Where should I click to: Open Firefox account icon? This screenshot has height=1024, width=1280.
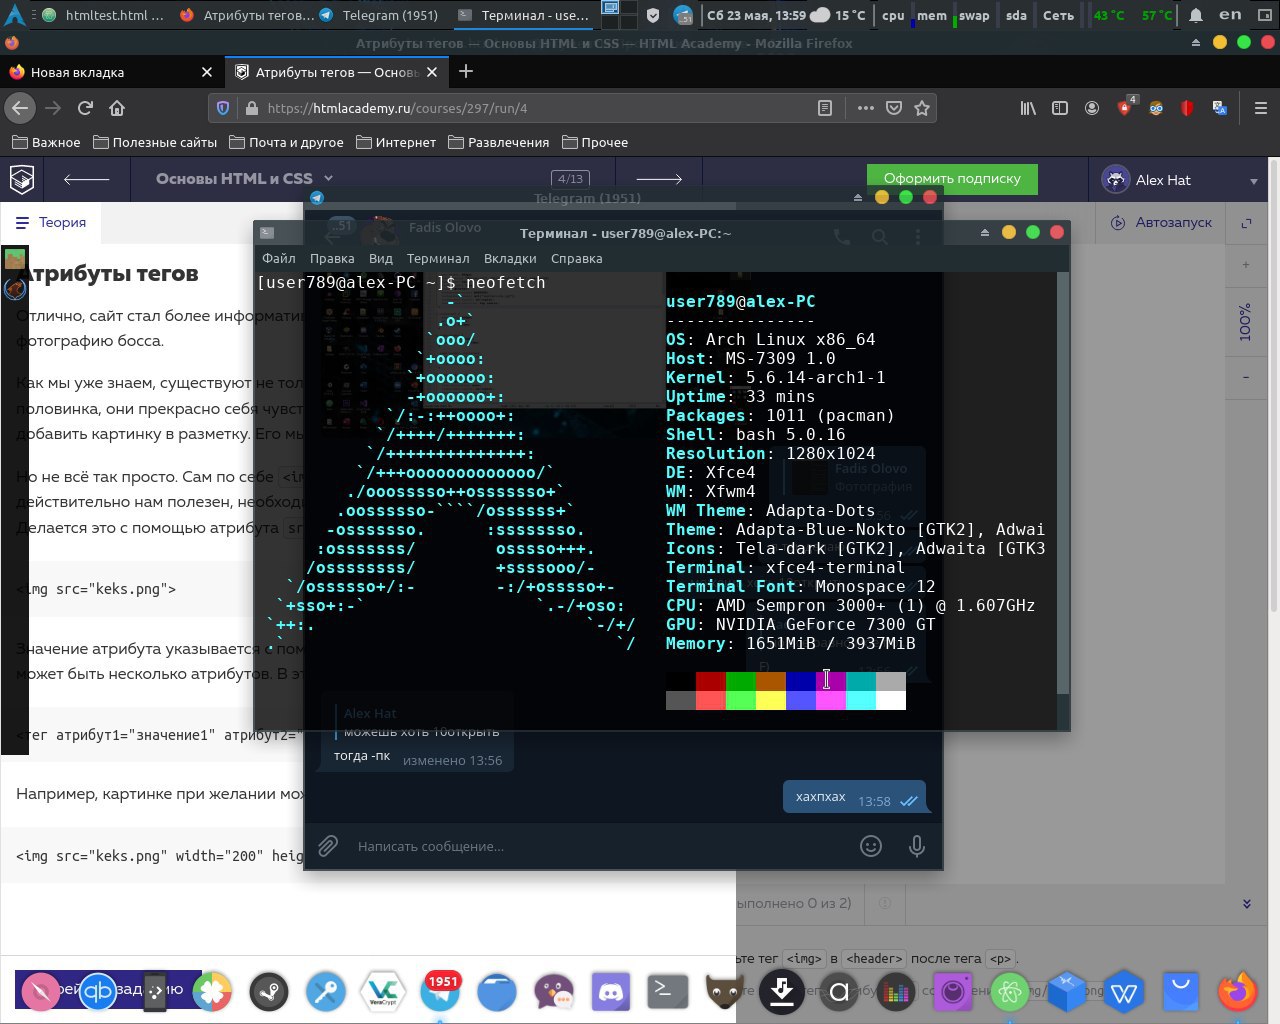pyautogui.click(x=1092, y=108)
